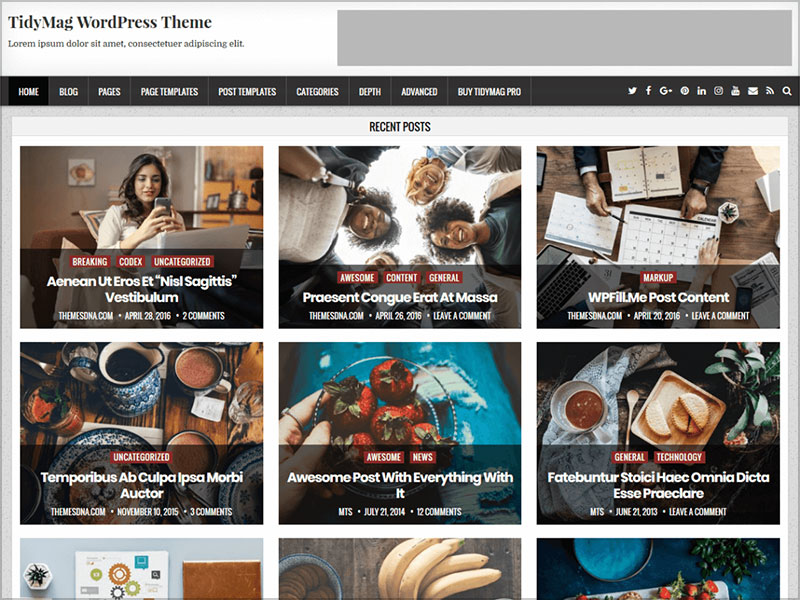Open the Breaking category tag
Viewport: 800px width, 600px height.
click(x=90, y=261)
